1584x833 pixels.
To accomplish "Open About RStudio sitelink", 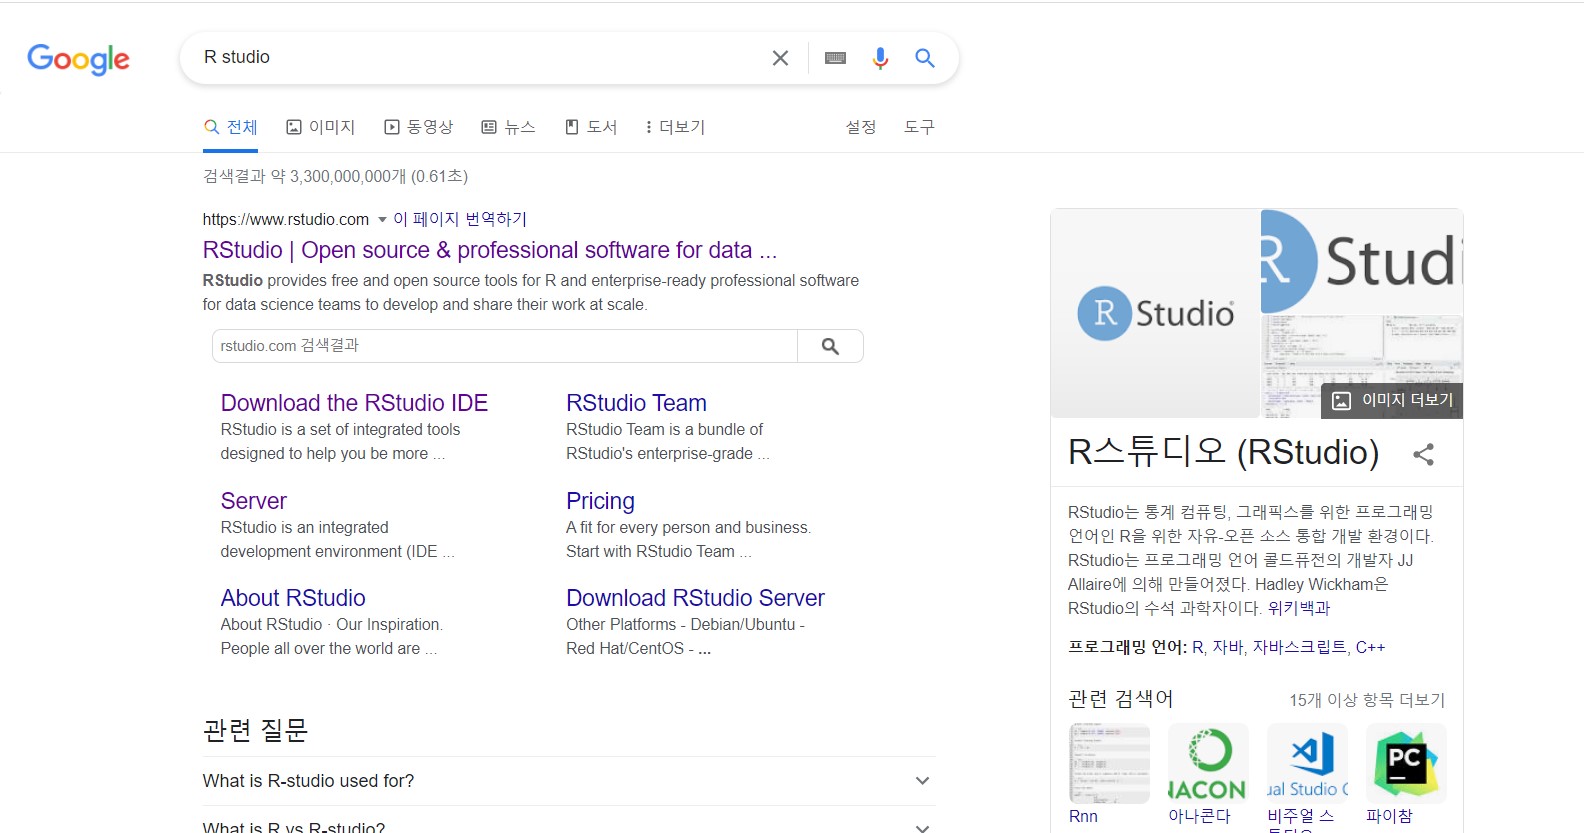I will (293, 598).
